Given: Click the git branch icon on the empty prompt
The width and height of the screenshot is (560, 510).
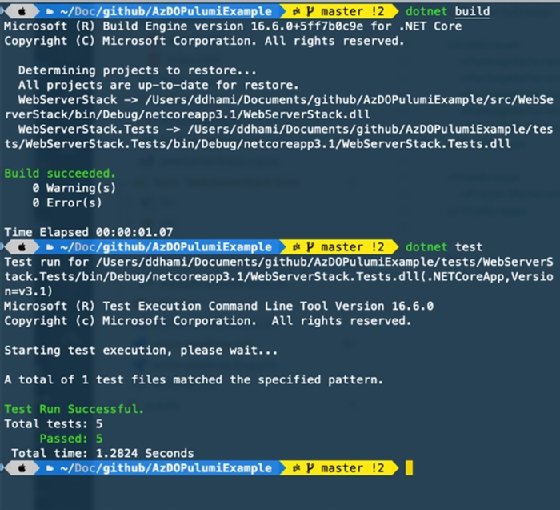Looking at the screenshot, I should 310,468.
